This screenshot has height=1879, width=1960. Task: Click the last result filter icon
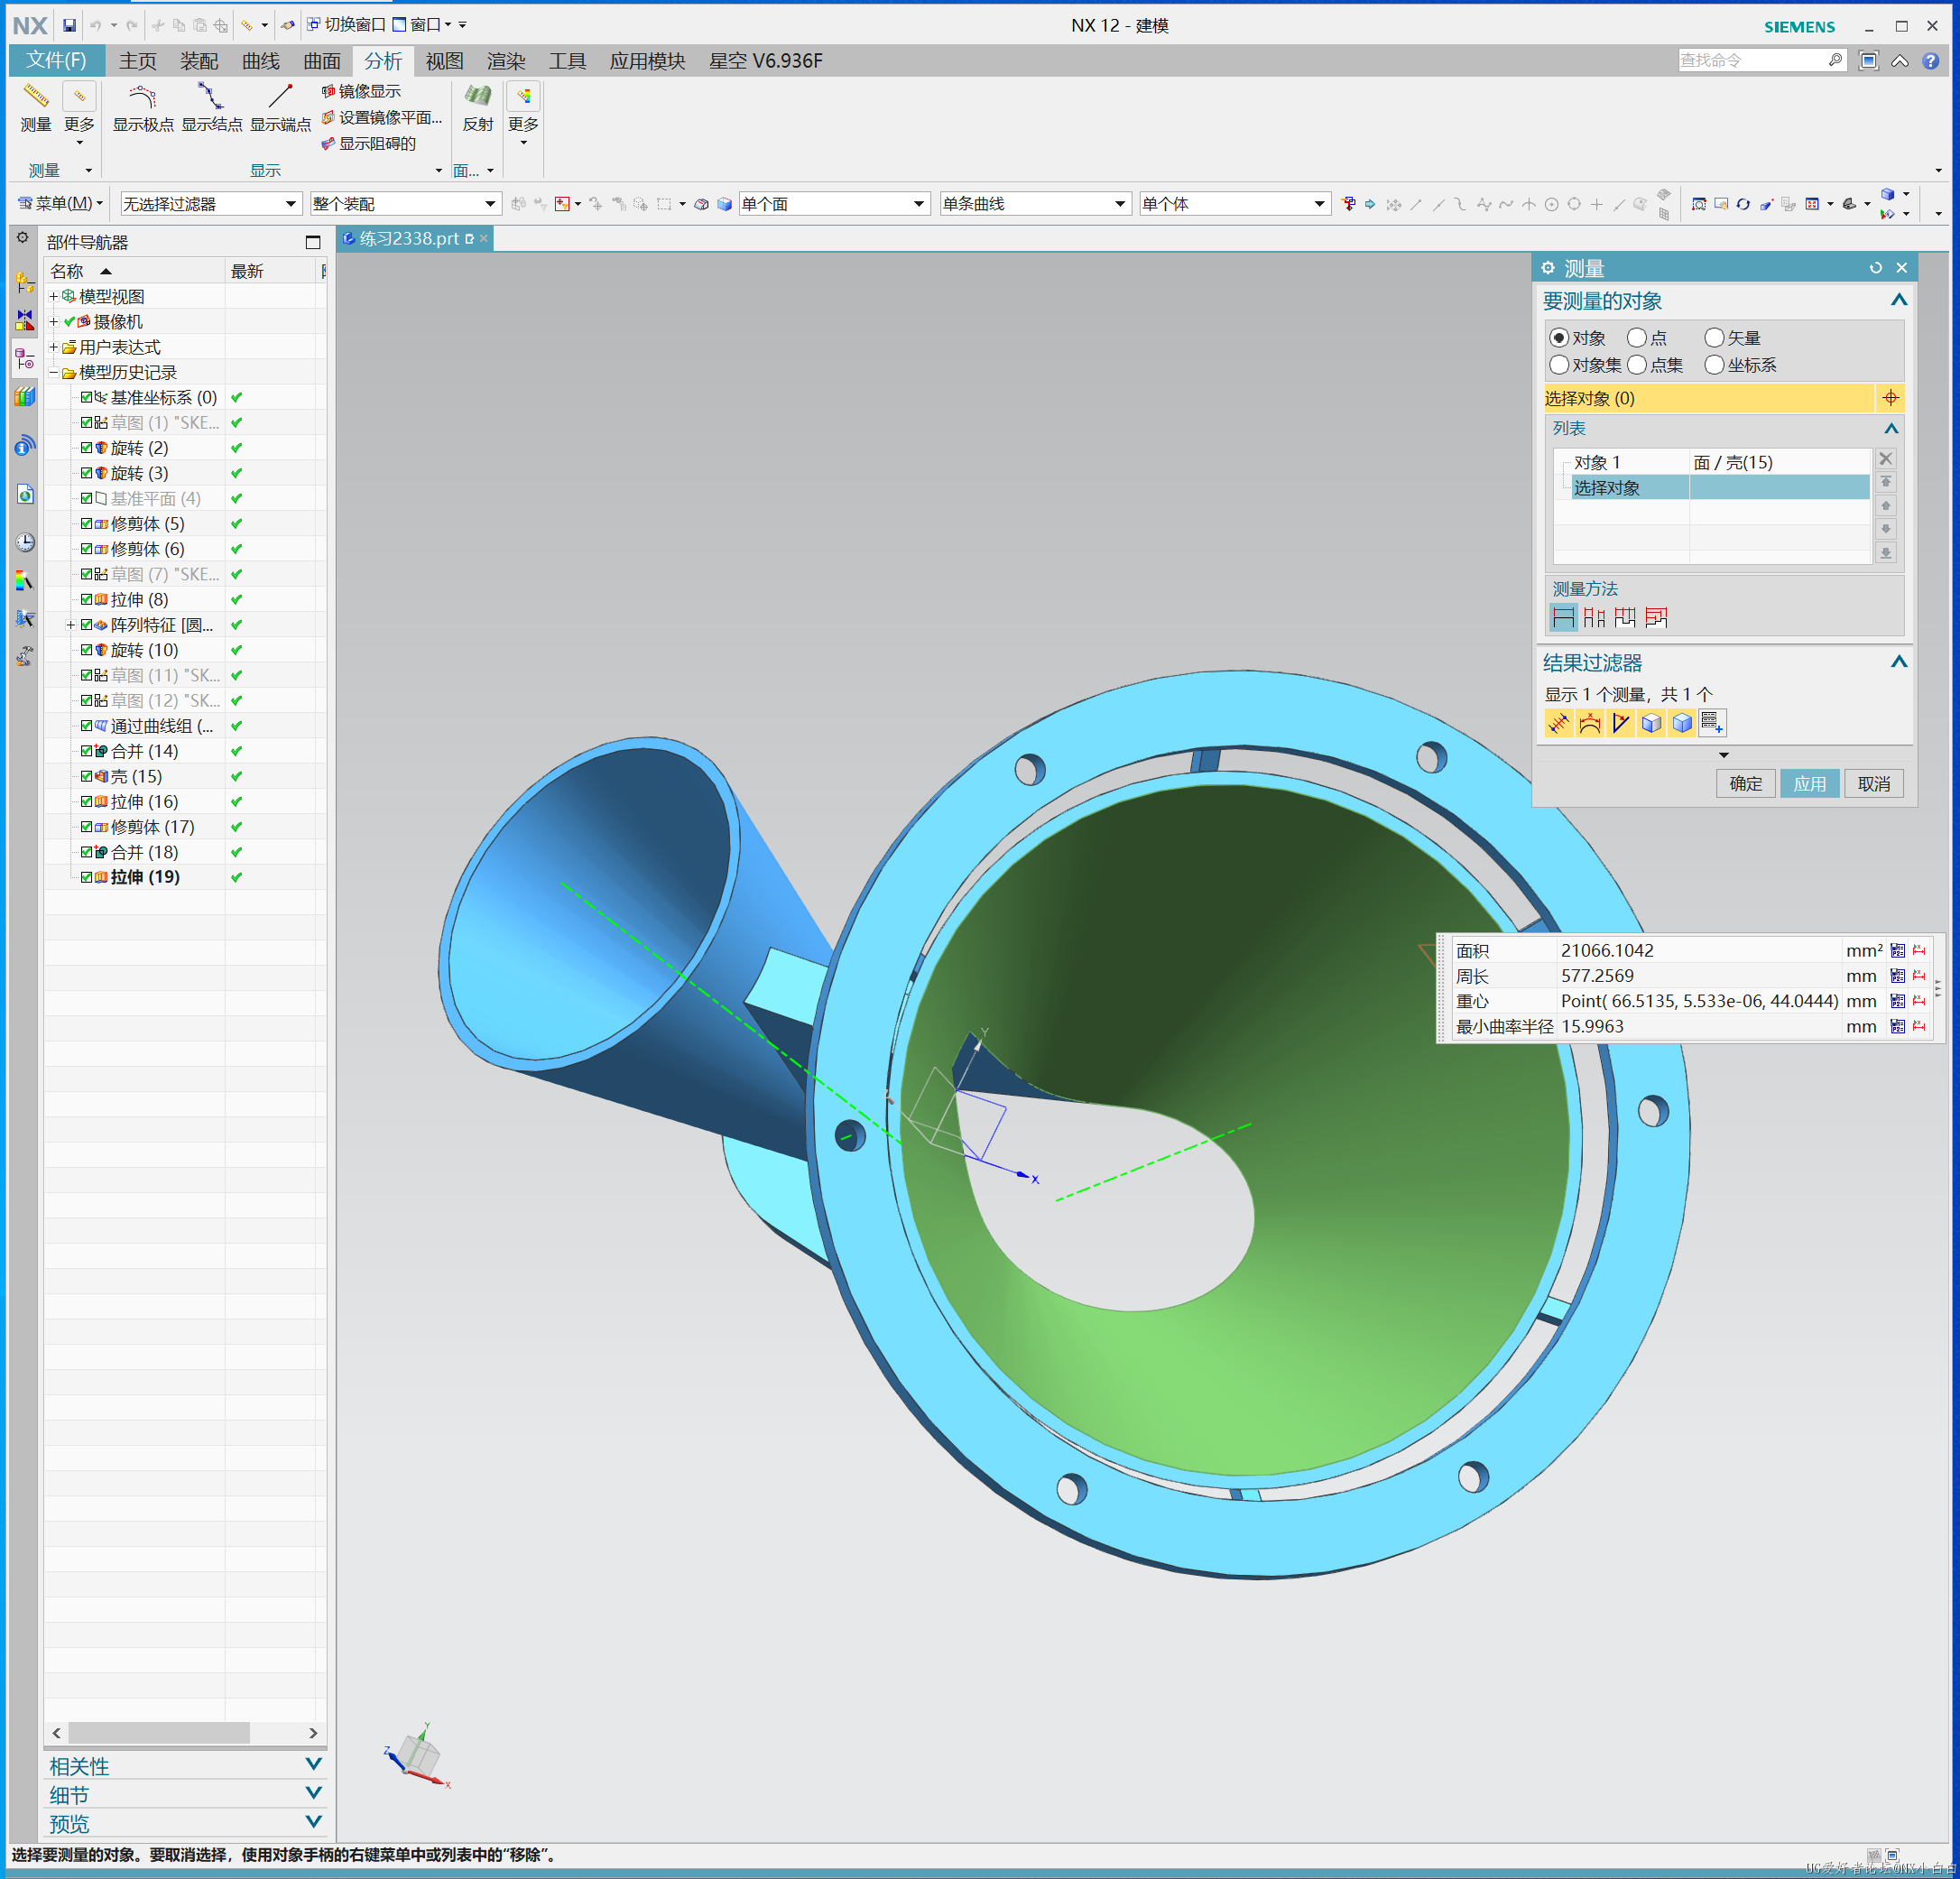(1712, 722)
